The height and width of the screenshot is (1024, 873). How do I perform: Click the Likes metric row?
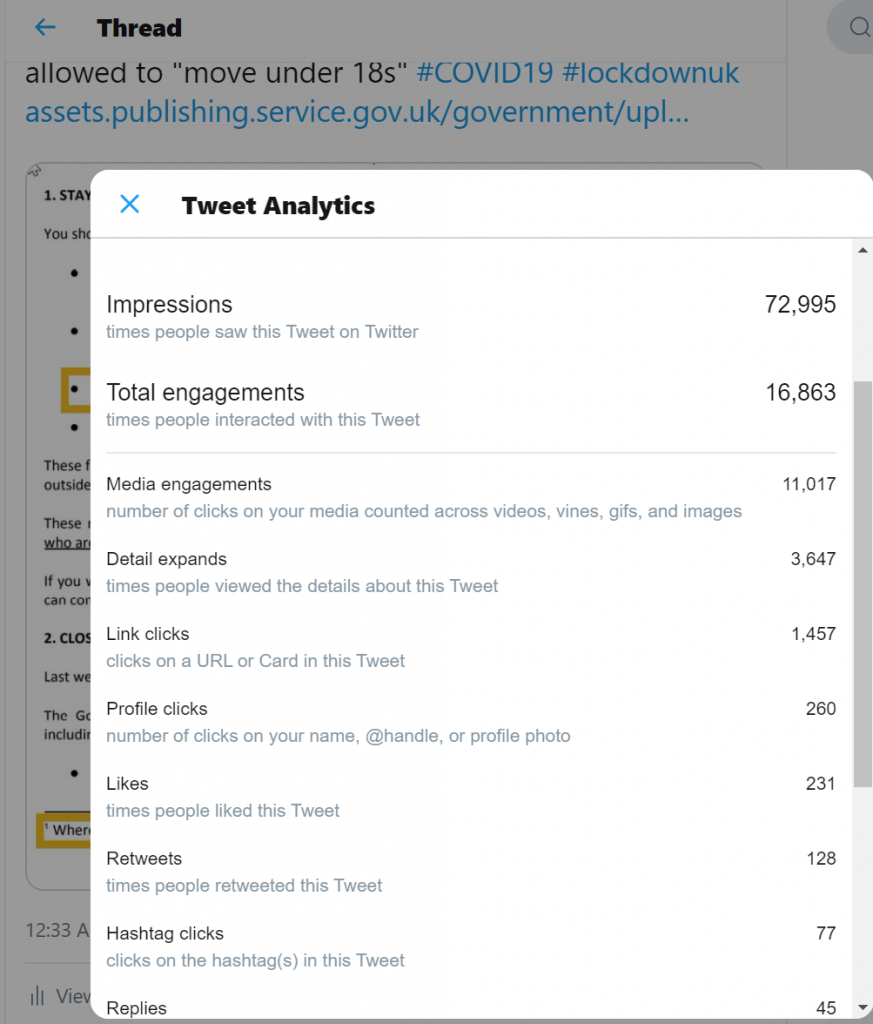(x=471, y=797)
